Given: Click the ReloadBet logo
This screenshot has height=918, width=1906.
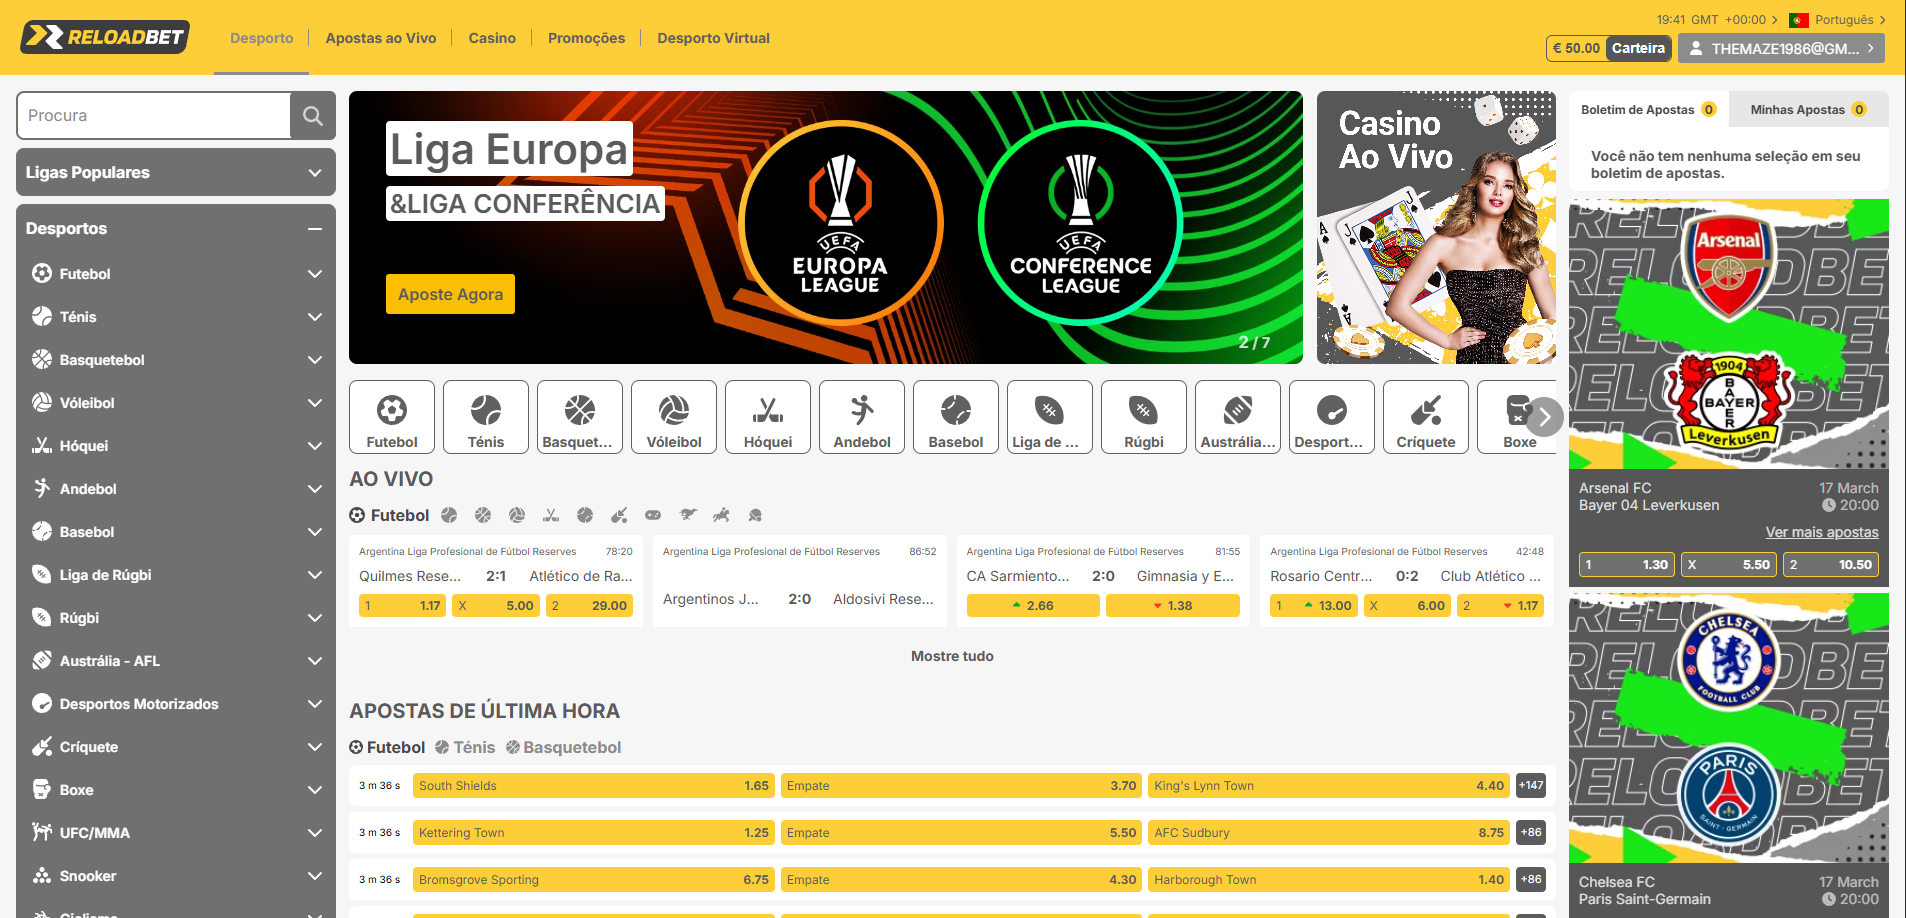Looking at the screenshot, I should coord(105,37).
